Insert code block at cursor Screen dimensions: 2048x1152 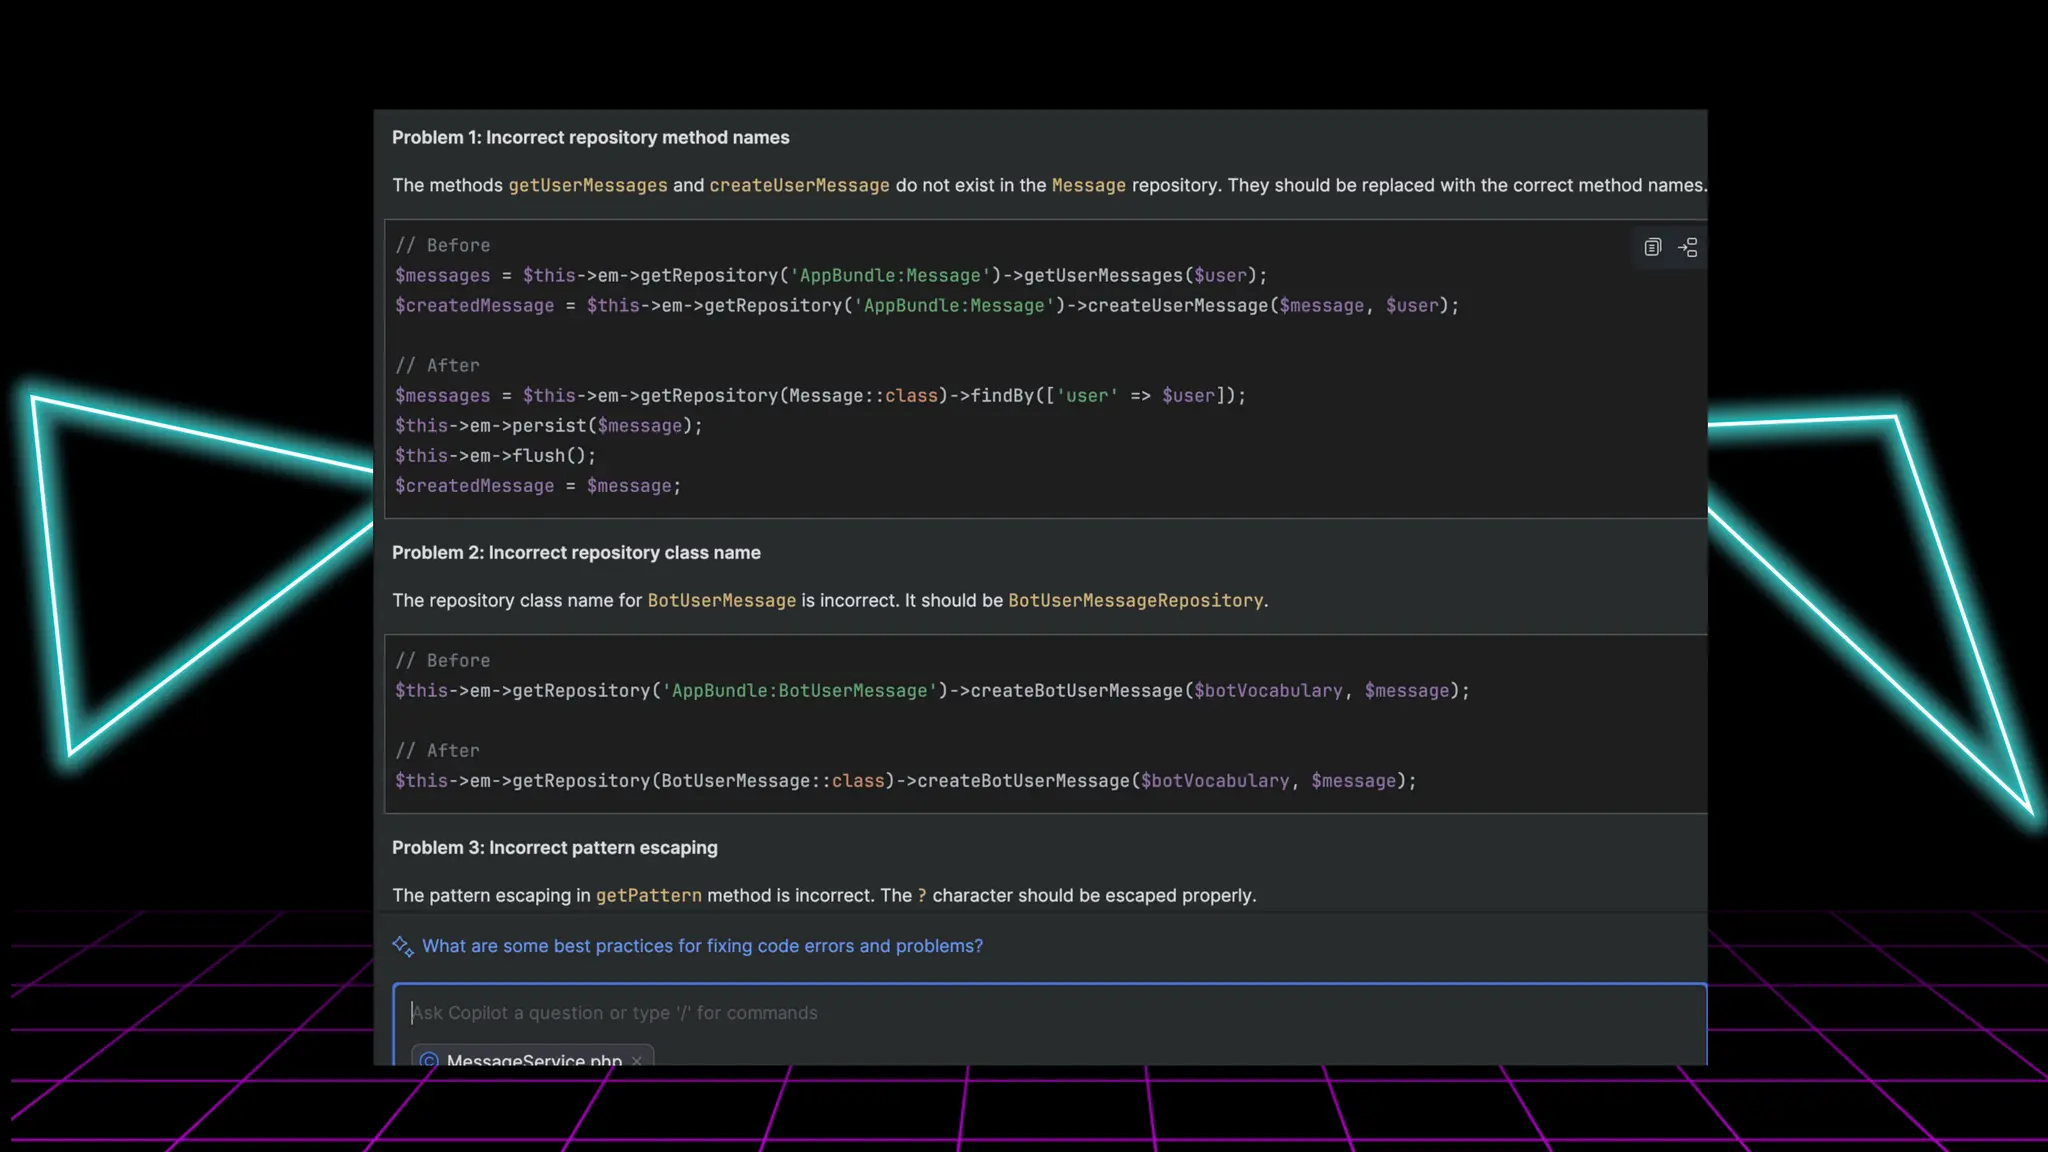(x=1688, y=247)
